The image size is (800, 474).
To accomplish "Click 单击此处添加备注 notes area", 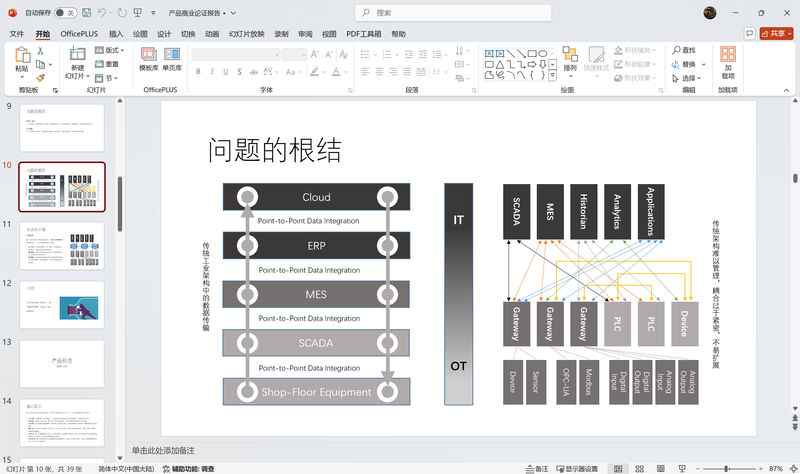I will coord(163,451).
